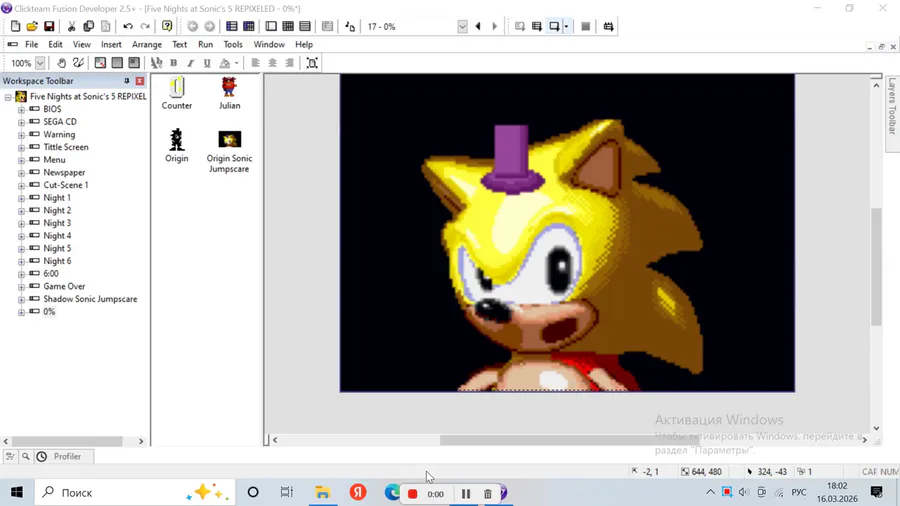Select the Origin object

(x=177, y=146)
